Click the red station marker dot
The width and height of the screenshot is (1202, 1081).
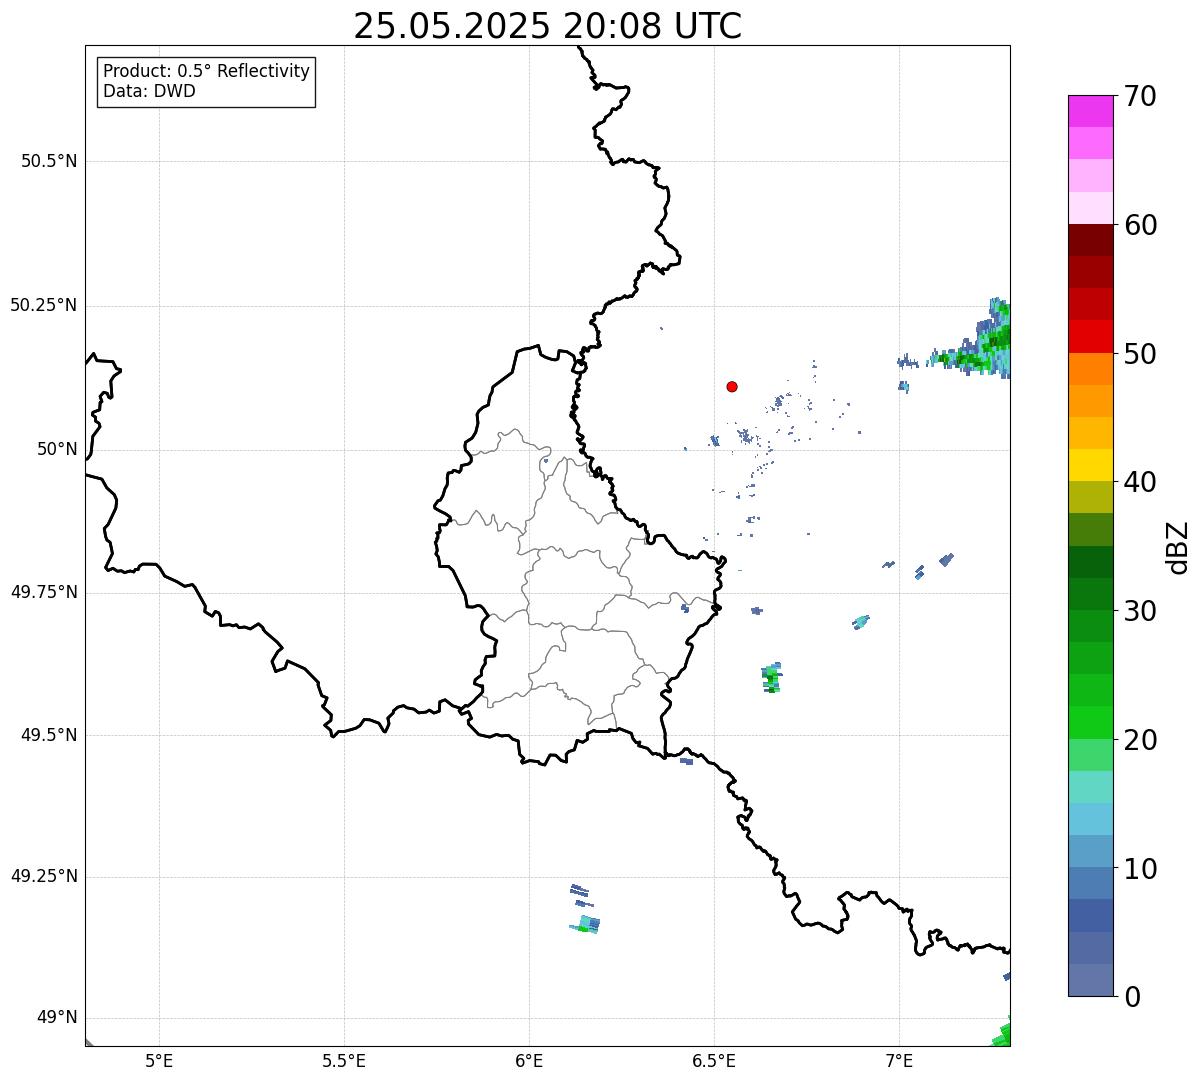click(732, 386)
